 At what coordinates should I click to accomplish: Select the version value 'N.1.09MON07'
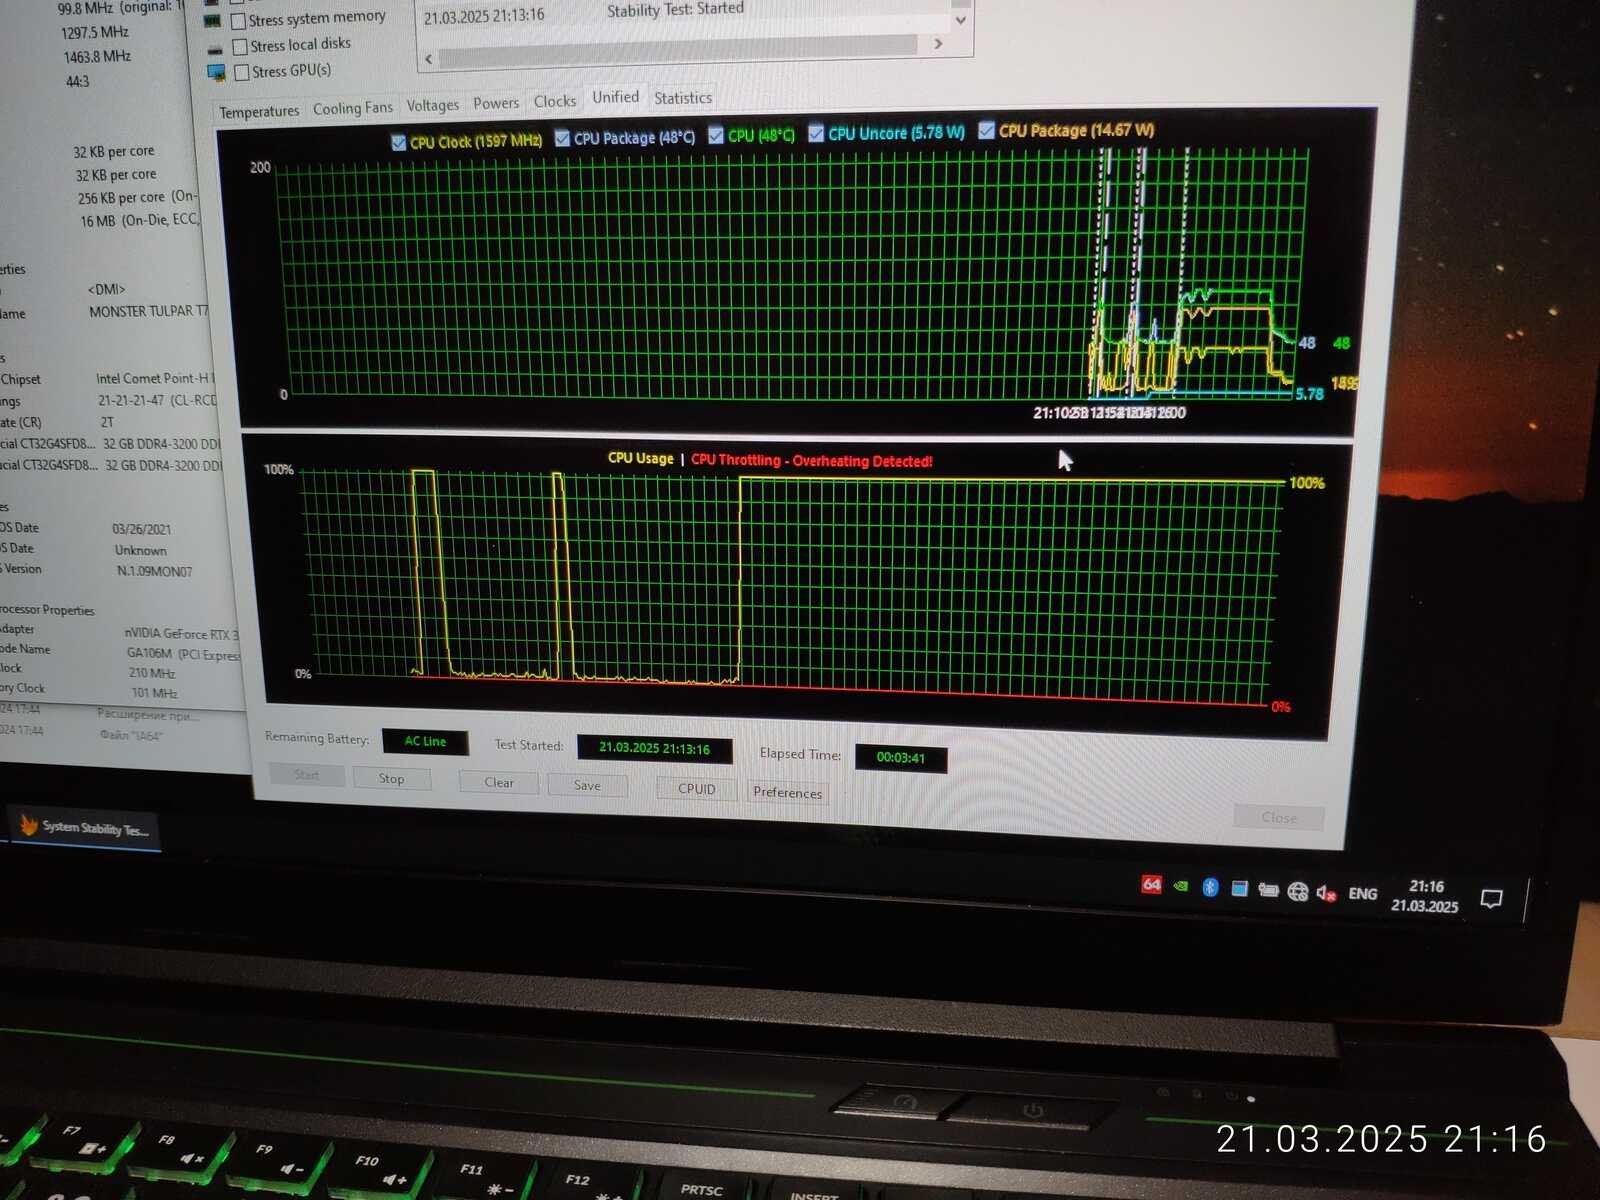[x=154, y=571]
